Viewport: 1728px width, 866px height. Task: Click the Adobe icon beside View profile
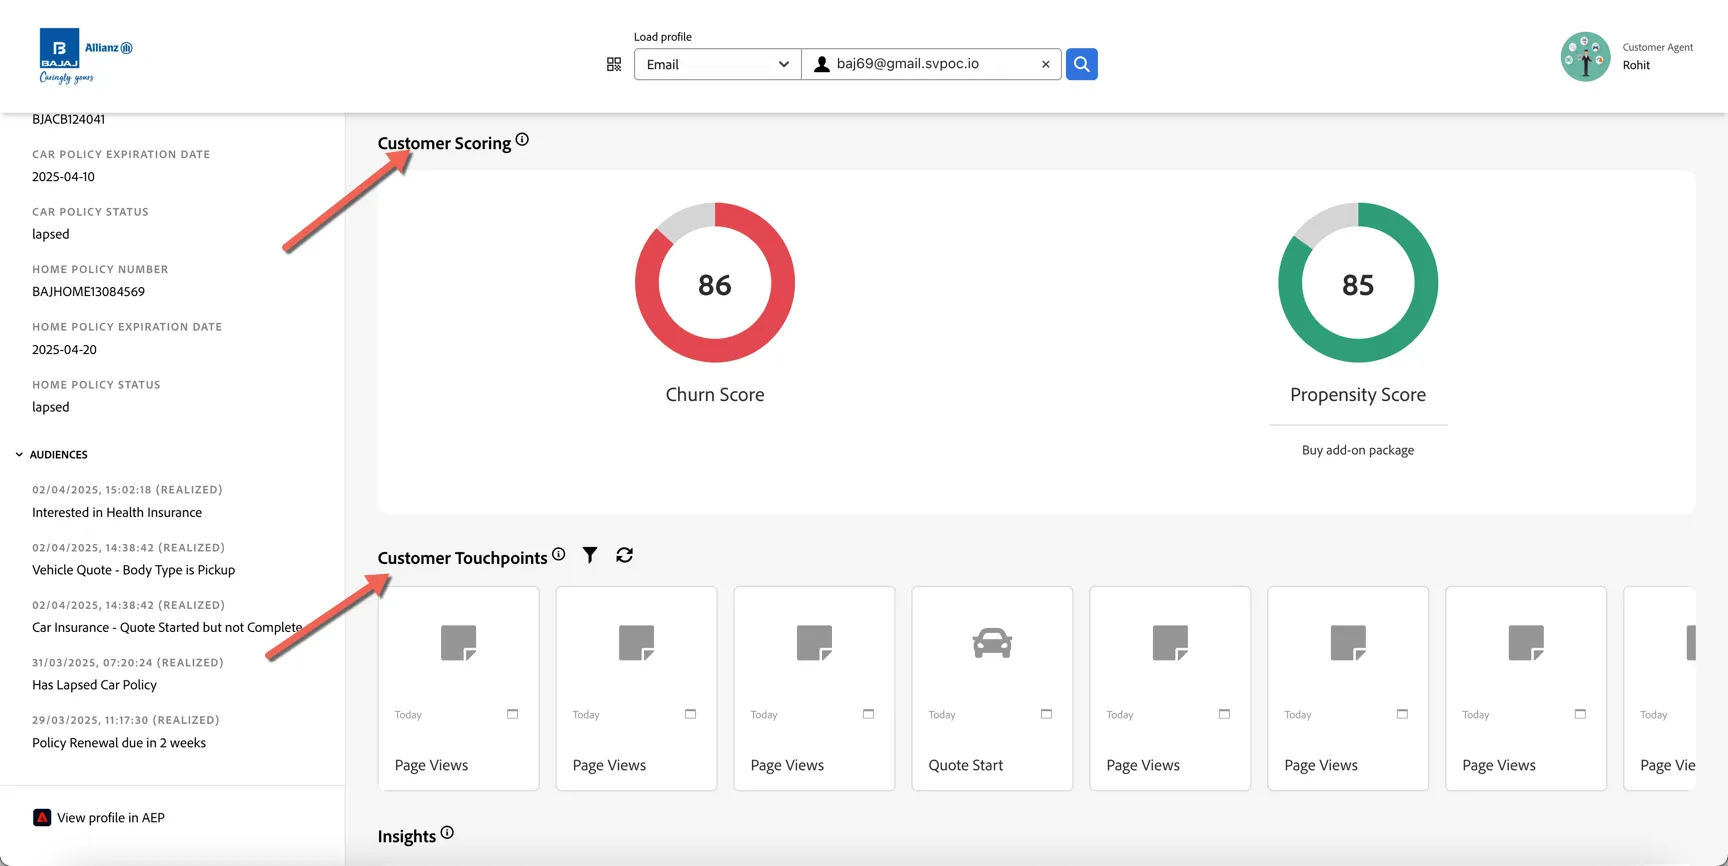click(42, 818)
